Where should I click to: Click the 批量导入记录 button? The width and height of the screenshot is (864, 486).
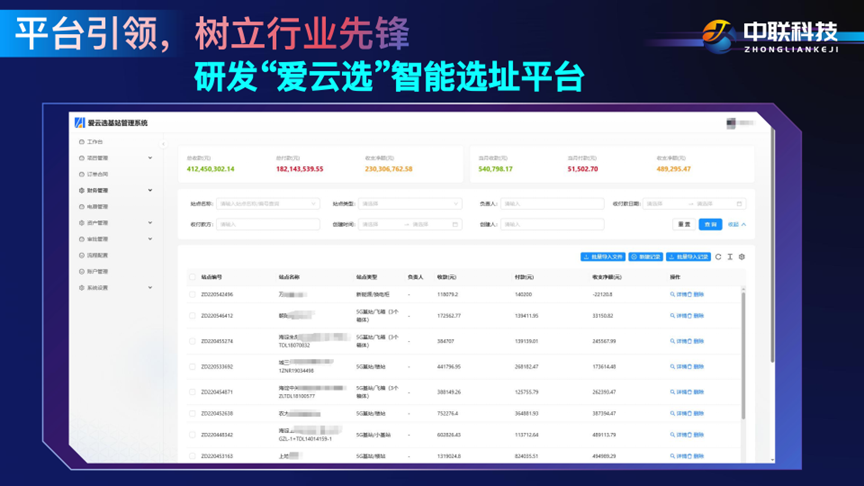[x=688, y=257]
